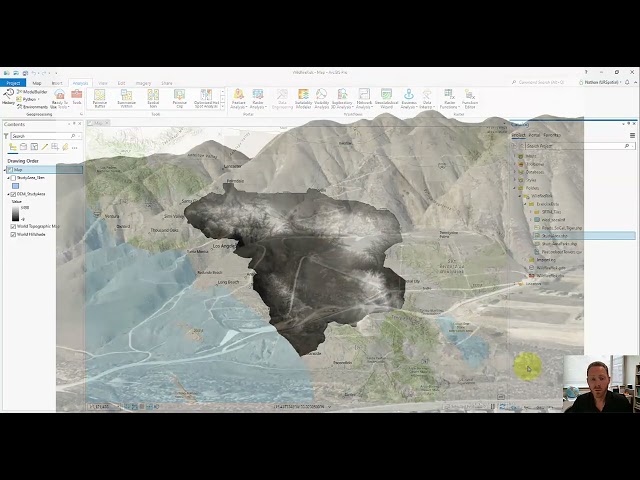This screenshot has height=480, width=640.
Task: Open Raster Functions pane
Action: [449, 99]
